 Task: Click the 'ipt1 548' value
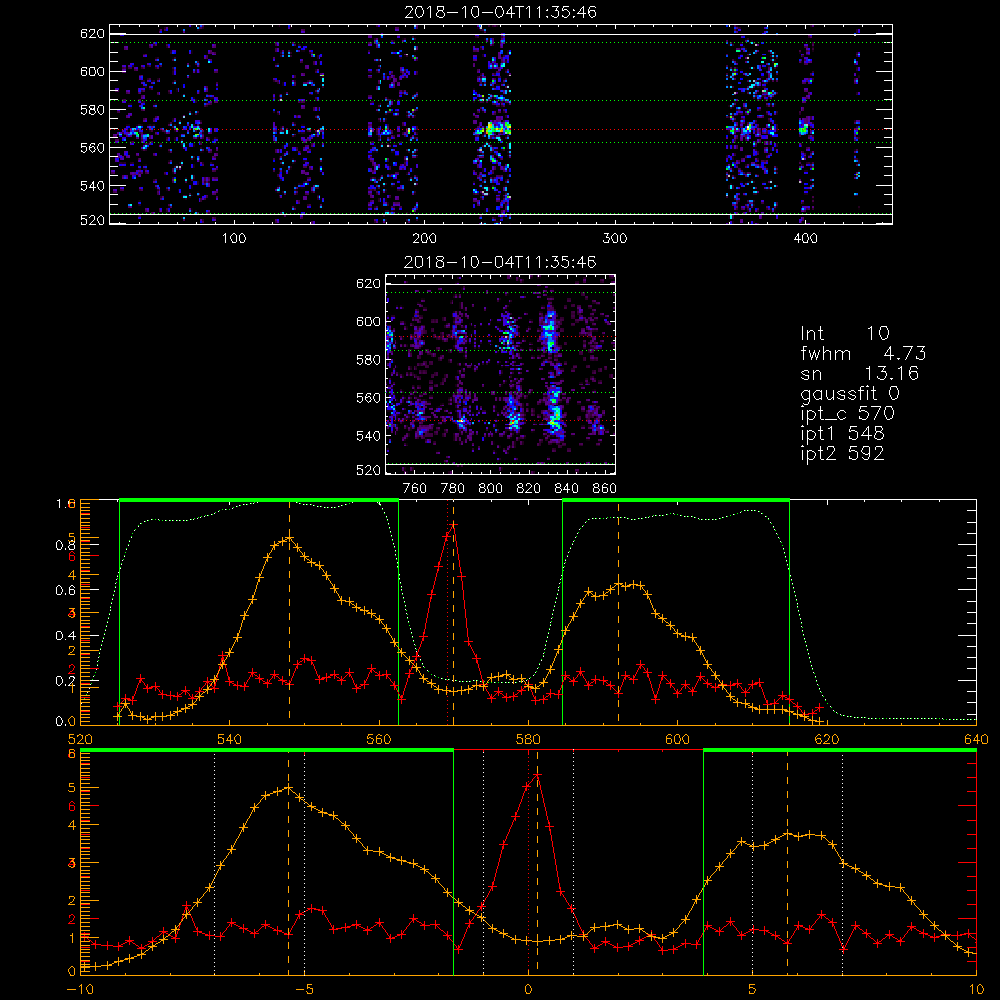(x=842, y=434)
